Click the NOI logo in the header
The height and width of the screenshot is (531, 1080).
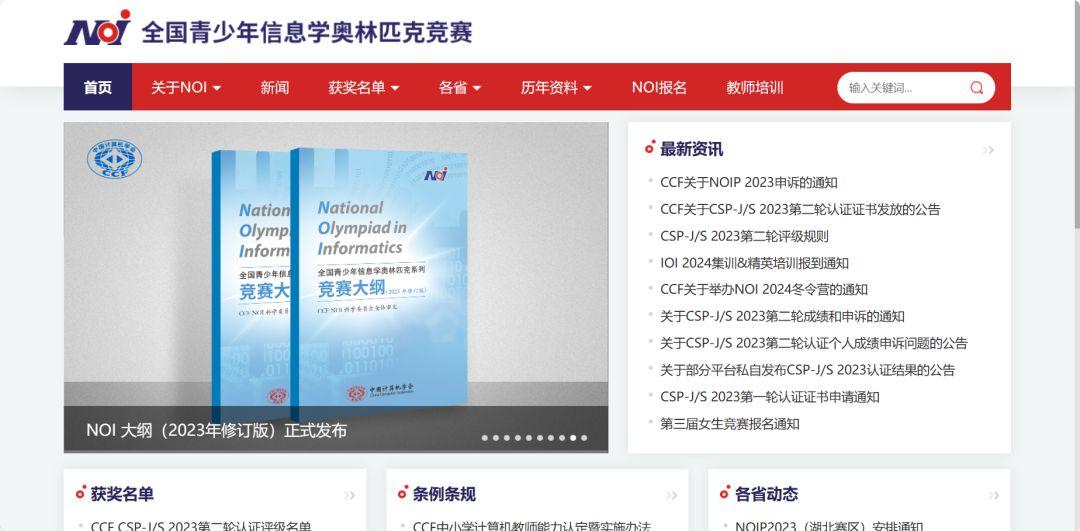[97, 28]
